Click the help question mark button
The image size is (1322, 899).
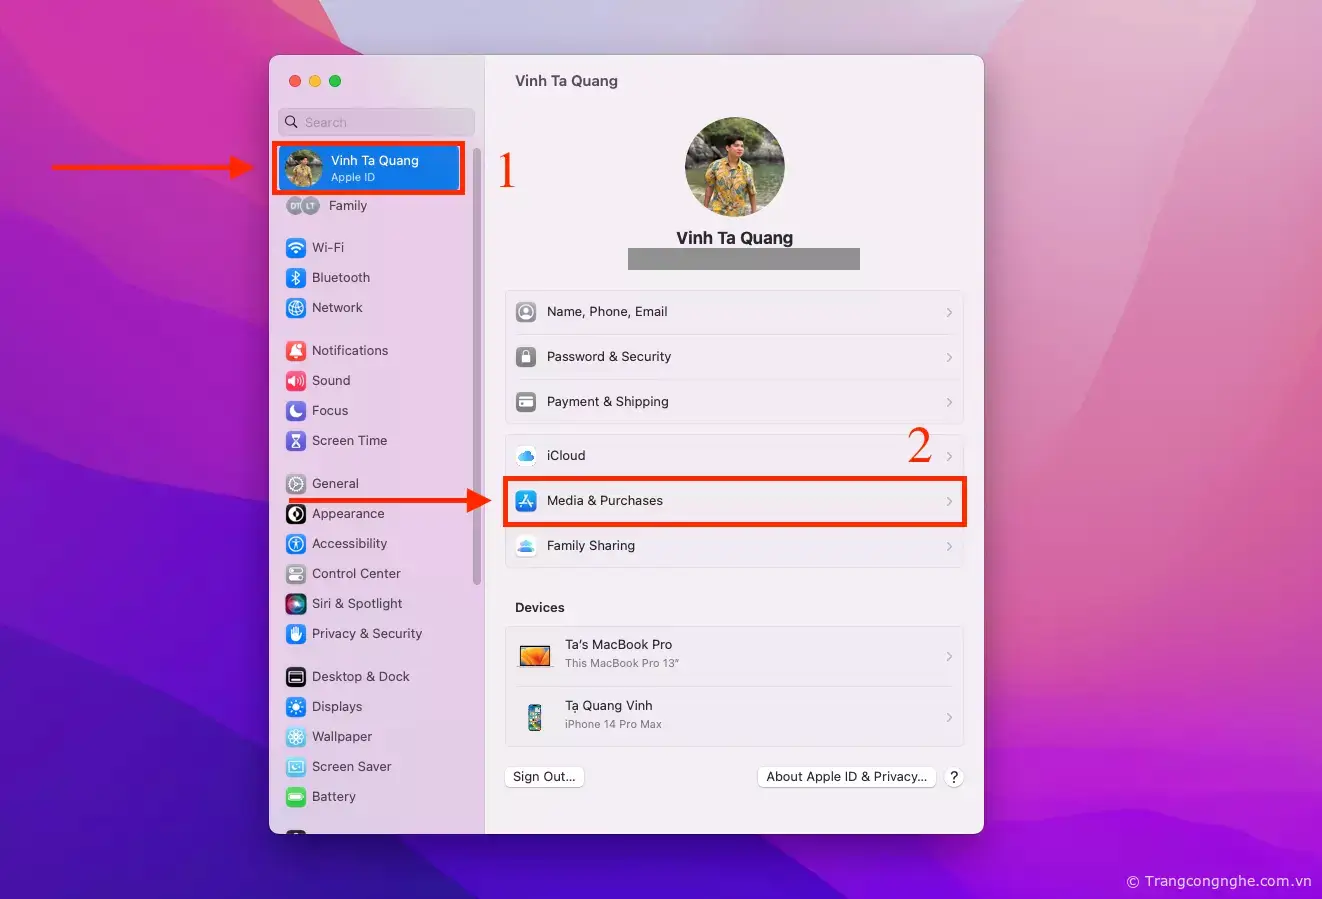[954, 777]
